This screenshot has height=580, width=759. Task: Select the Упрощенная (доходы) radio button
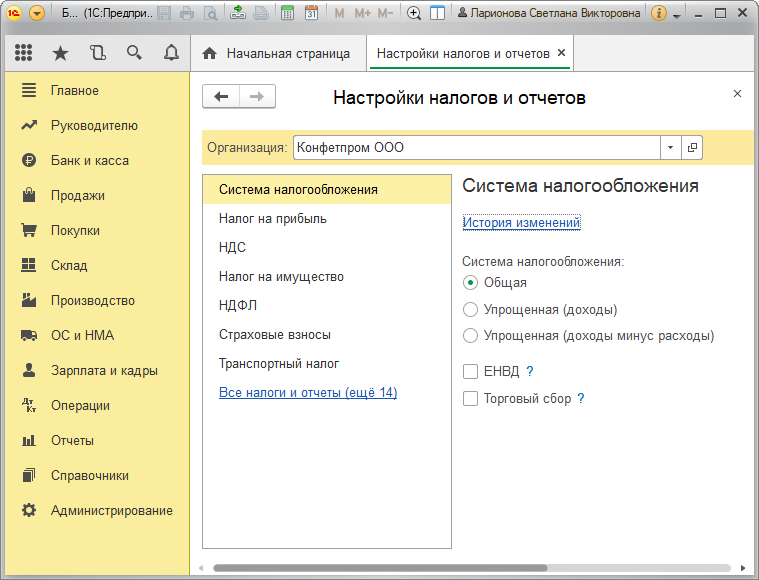click(470, 309)
